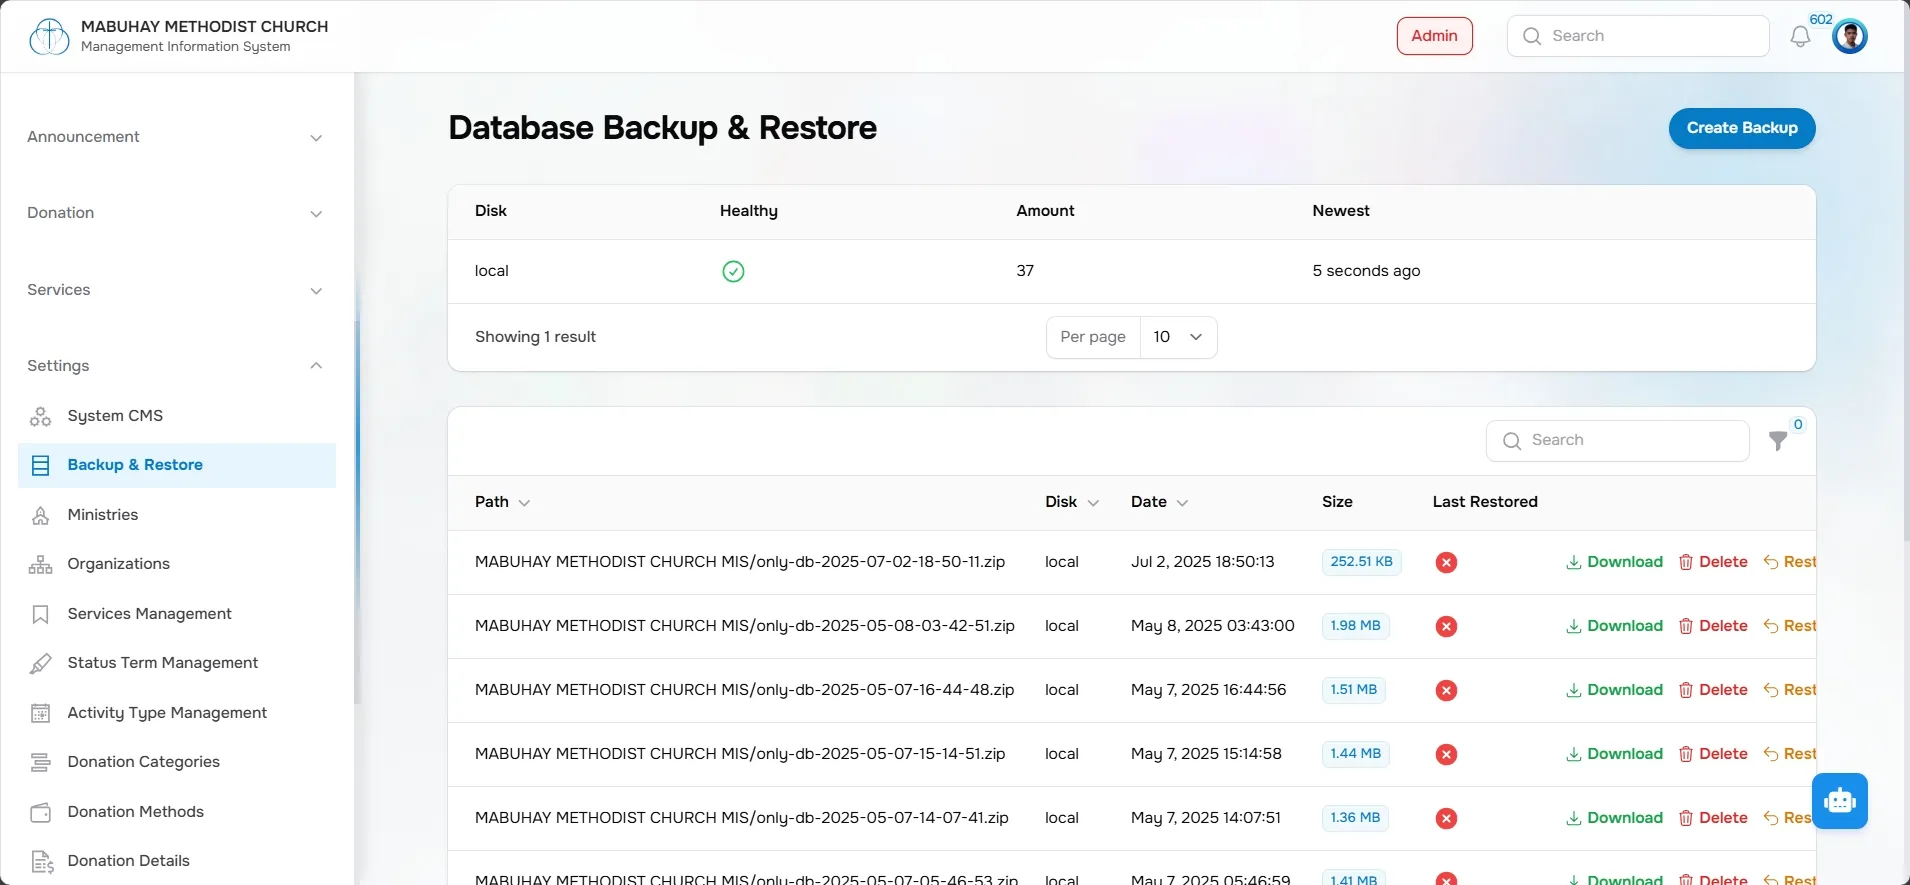Viewport: 1910px width, 885px height.
Task: Click the '5 seconds ago' newest value
Action: click(1366, 271)
